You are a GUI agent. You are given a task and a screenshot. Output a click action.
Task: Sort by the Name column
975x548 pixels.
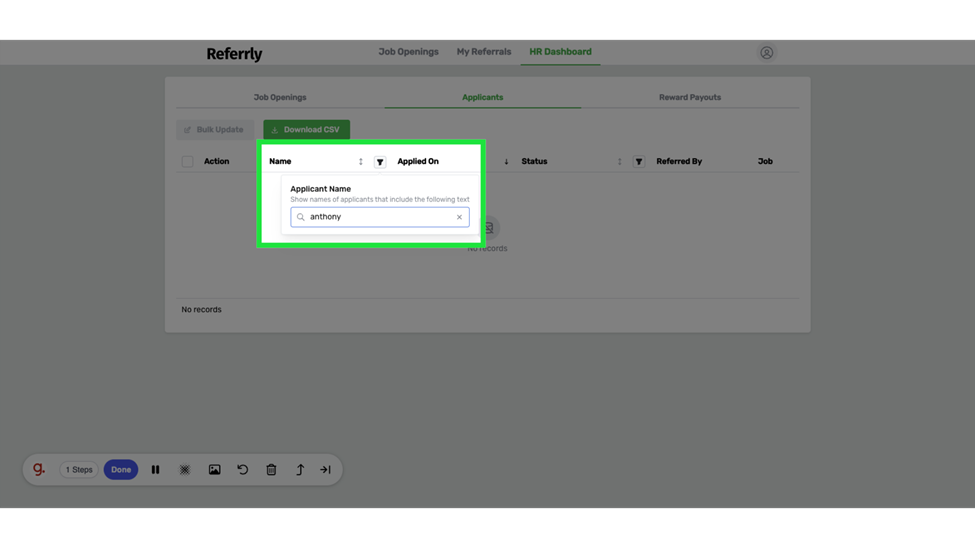click(361, 161)
